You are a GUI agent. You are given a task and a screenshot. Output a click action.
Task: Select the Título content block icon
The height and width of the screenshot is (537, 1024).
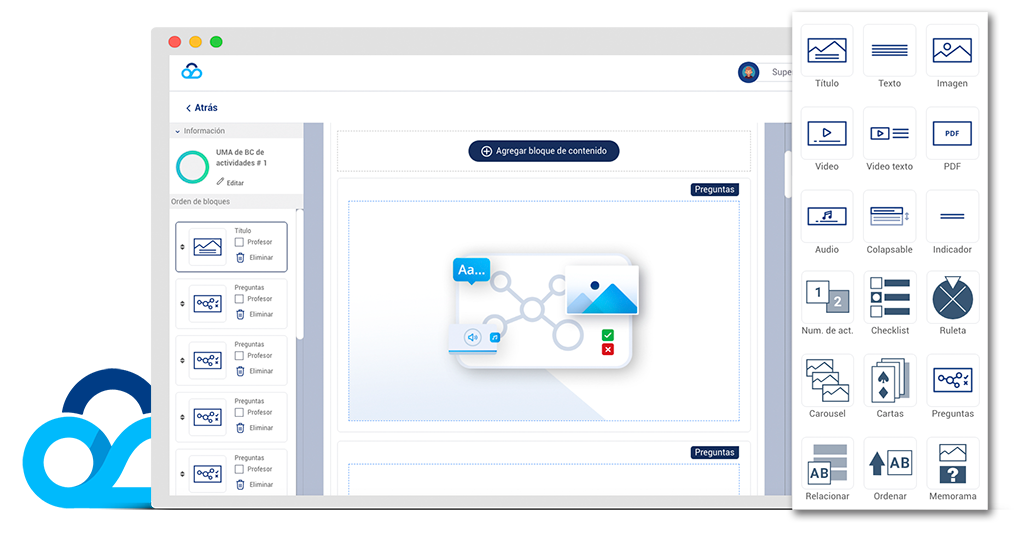point(826,51)
